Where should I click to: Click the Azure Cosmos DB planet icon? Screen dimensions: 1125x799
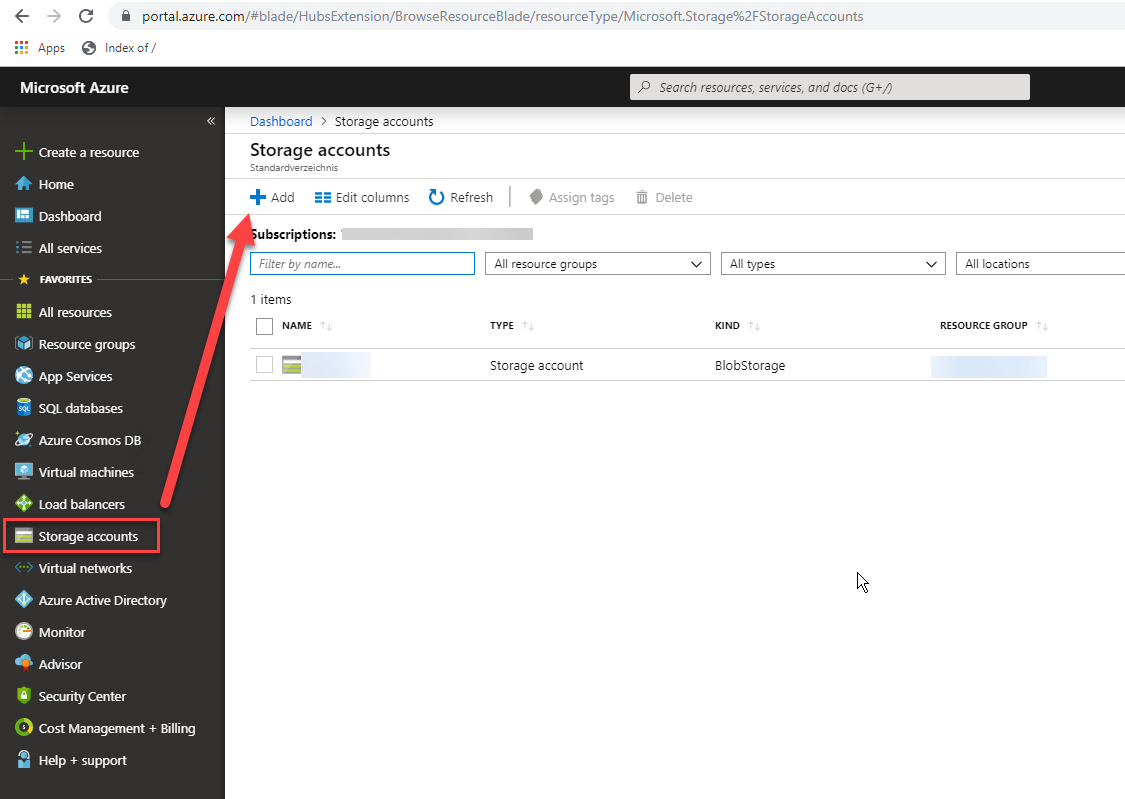[24, 440]
